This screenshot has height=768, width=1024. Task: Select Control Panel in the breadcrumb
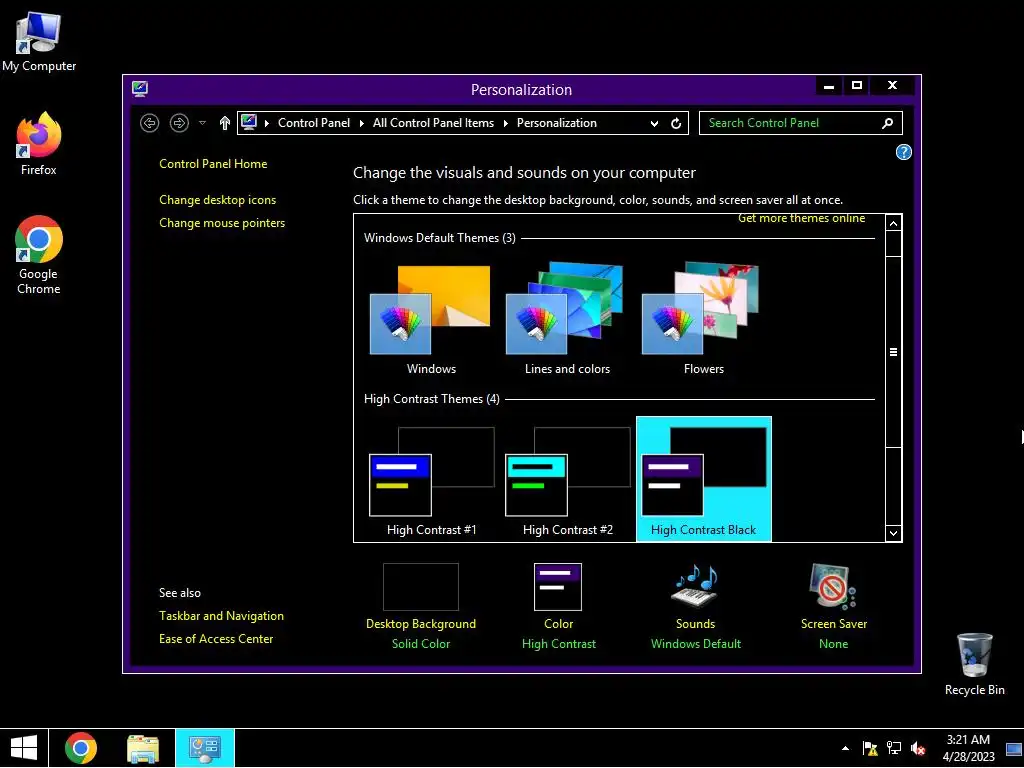pos(313,123)
